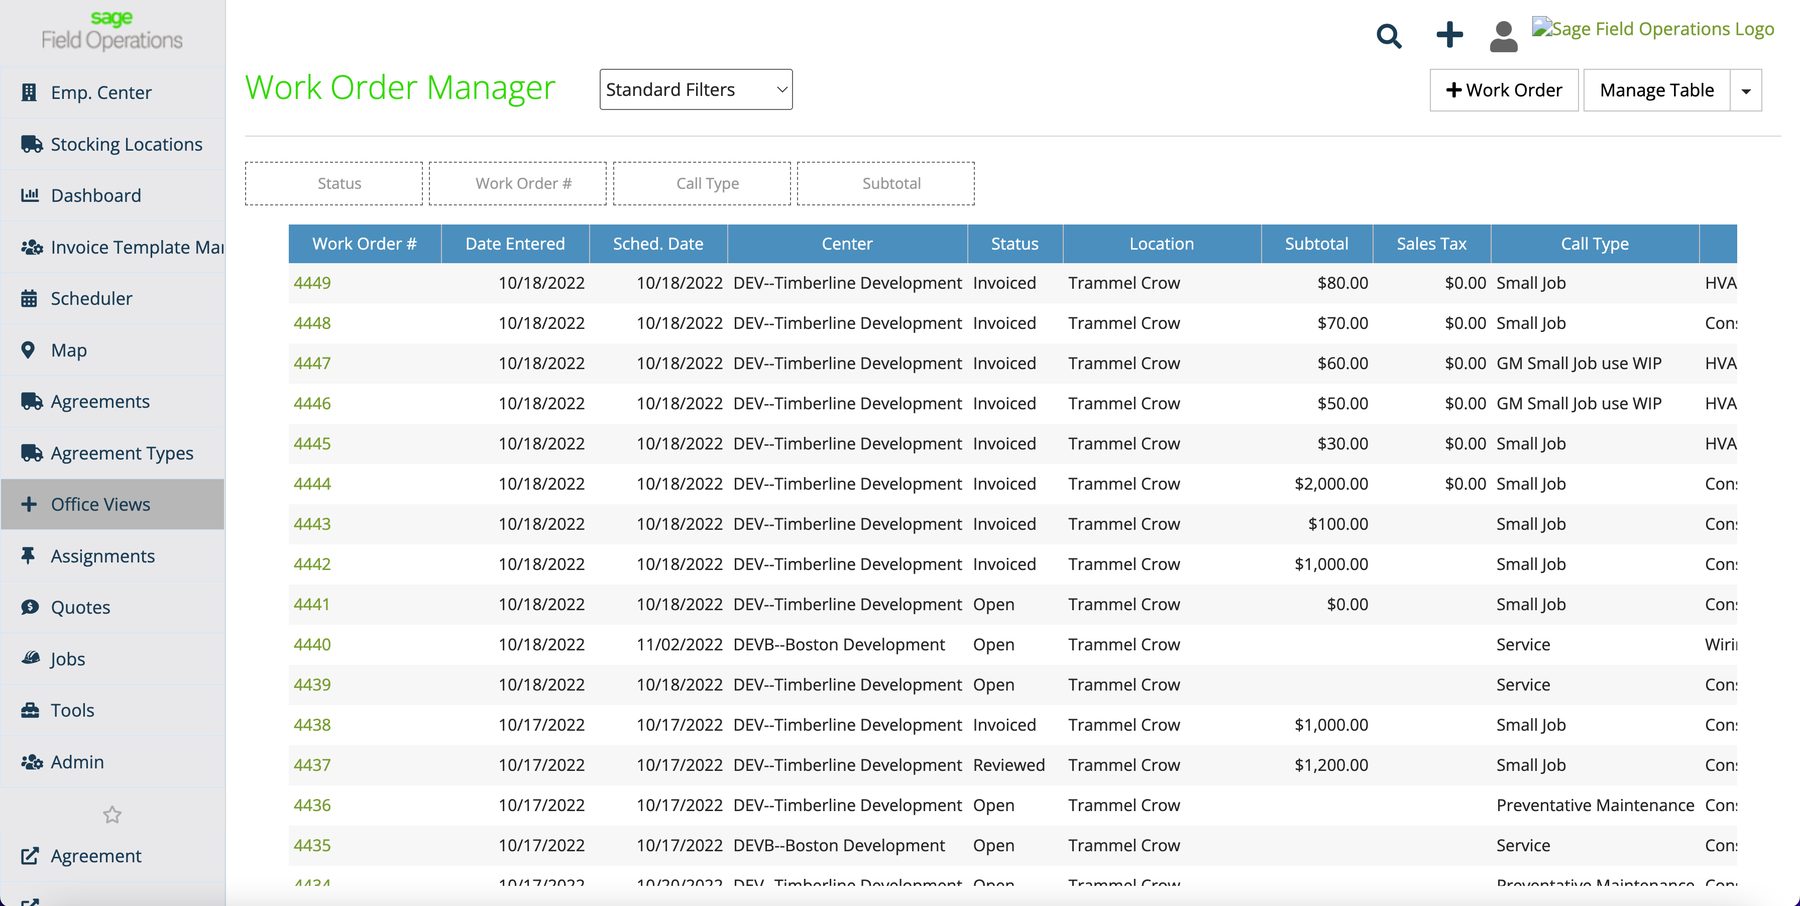Viewport: 1800px width, 906px height.
Task: Click the Stocking Locations truck icon
Action: [x=31, y=144]
